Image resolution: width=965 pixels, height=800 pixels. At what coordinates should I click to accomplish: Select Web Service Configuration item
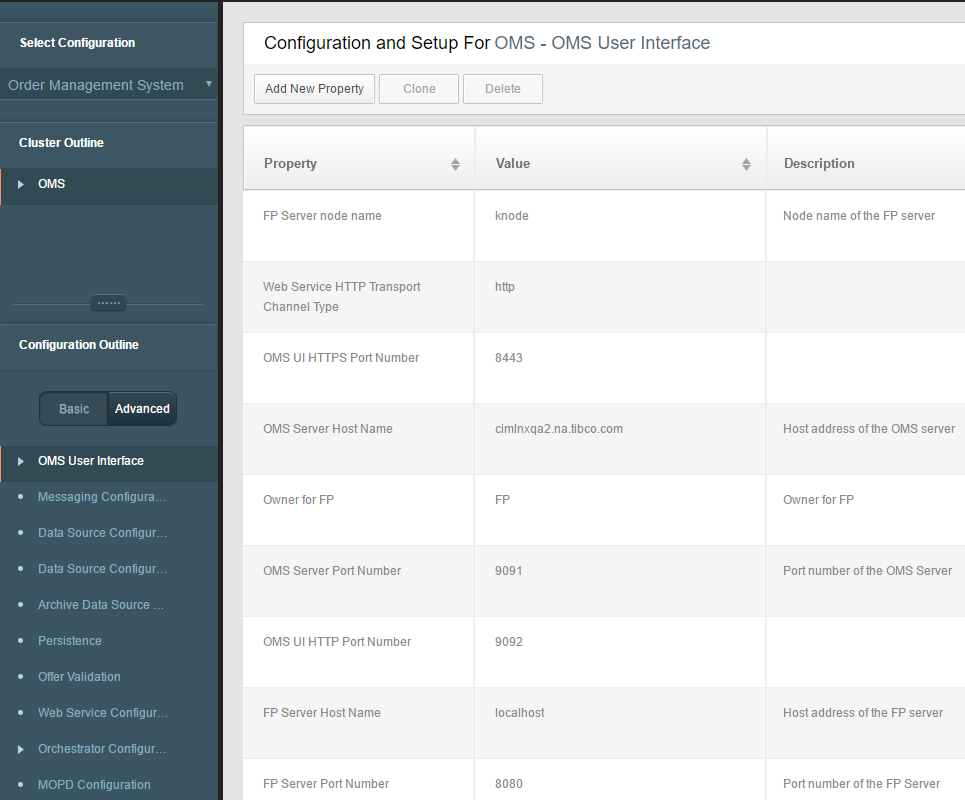(101, 713)
